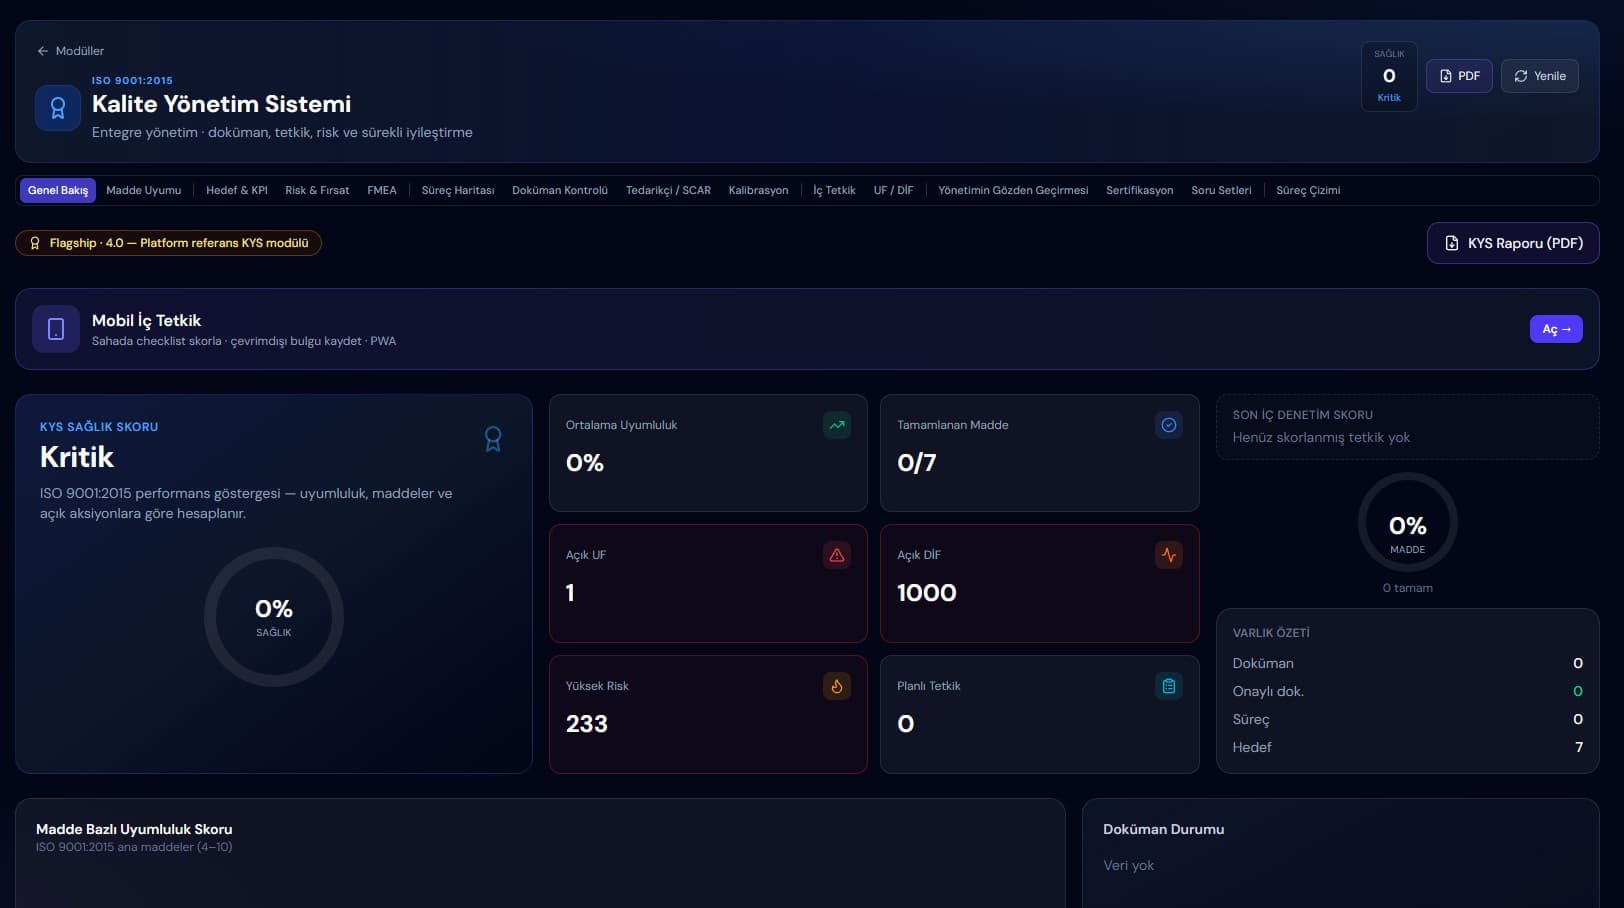Click the flame icon on Yüksek Risk card
The image size is (1624, 908).
pos(837,686)
